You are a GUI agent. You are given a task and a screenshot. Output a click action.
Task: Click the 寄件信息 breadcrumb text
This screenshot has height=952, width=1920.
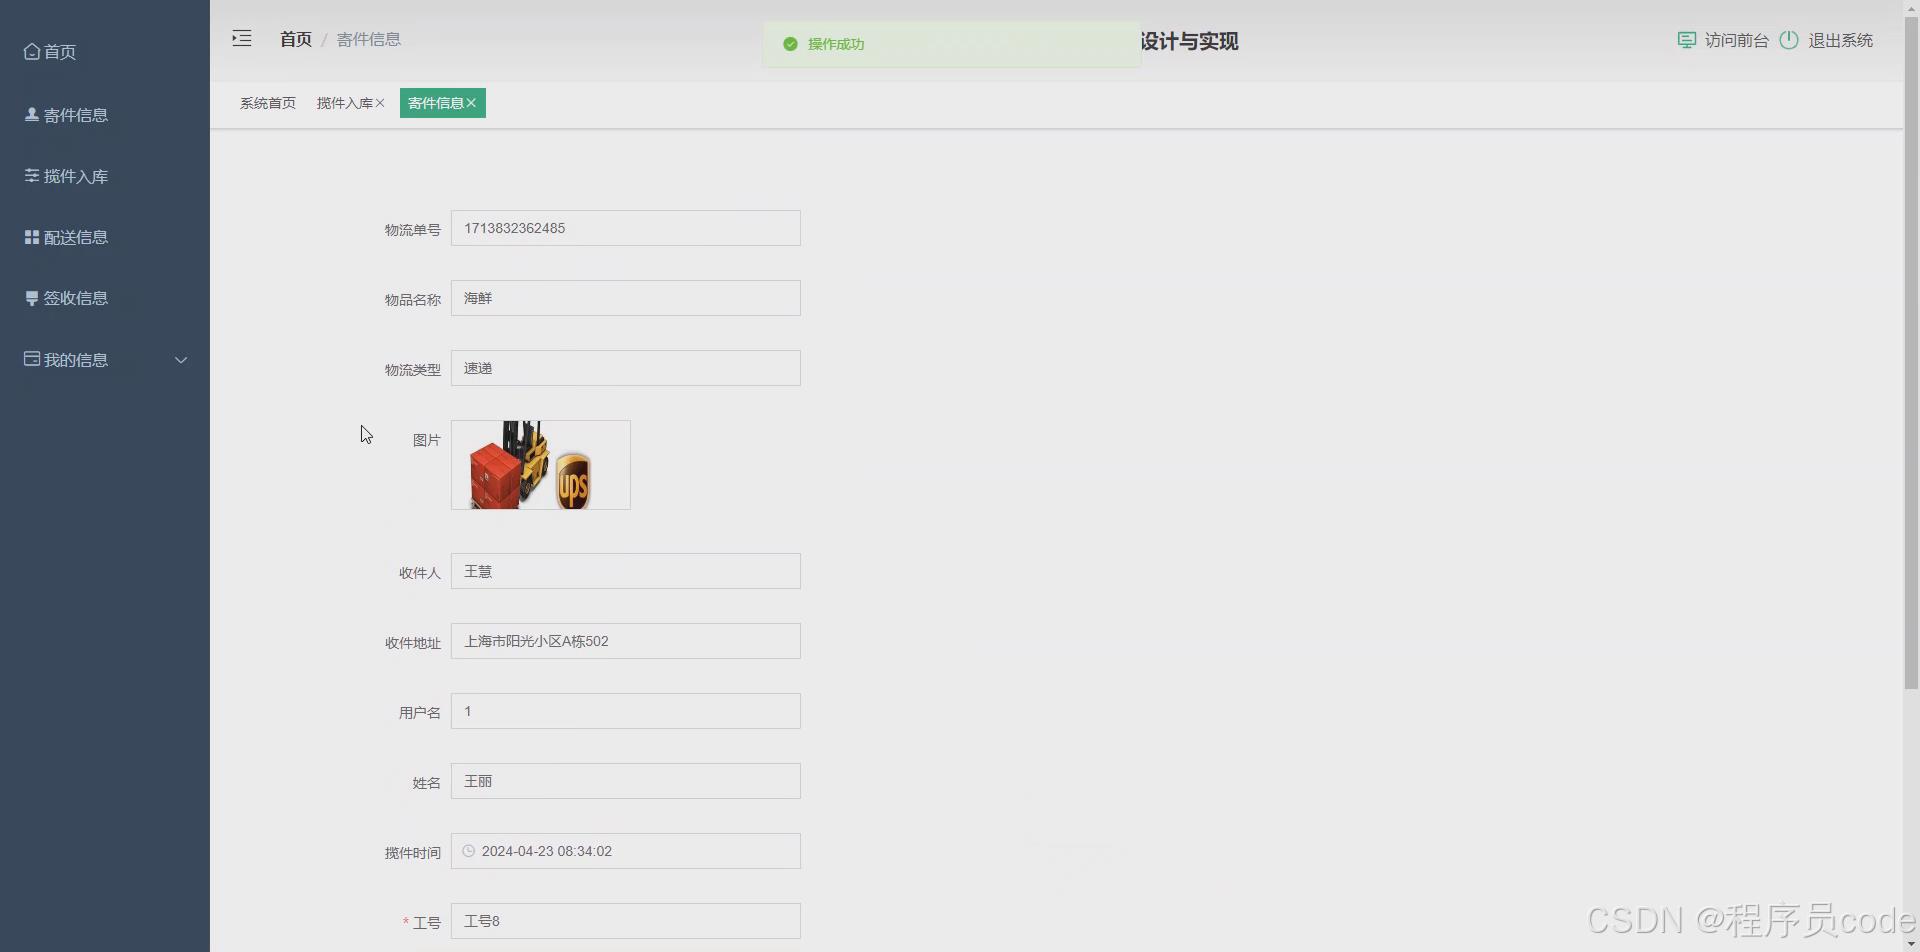pos(369,39)
